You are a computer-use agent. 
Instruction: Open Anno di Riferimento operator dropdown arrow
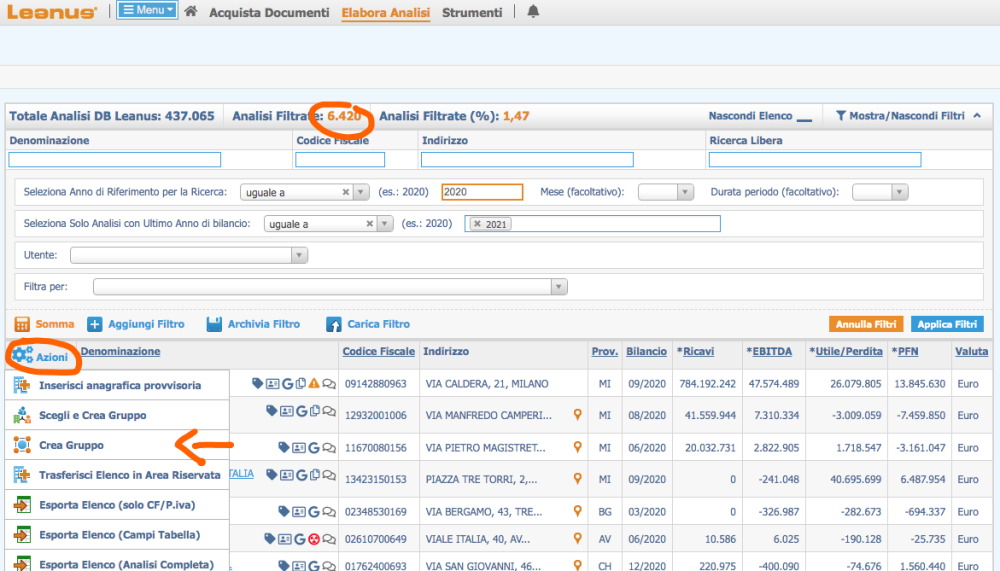(x=361, y=191)
